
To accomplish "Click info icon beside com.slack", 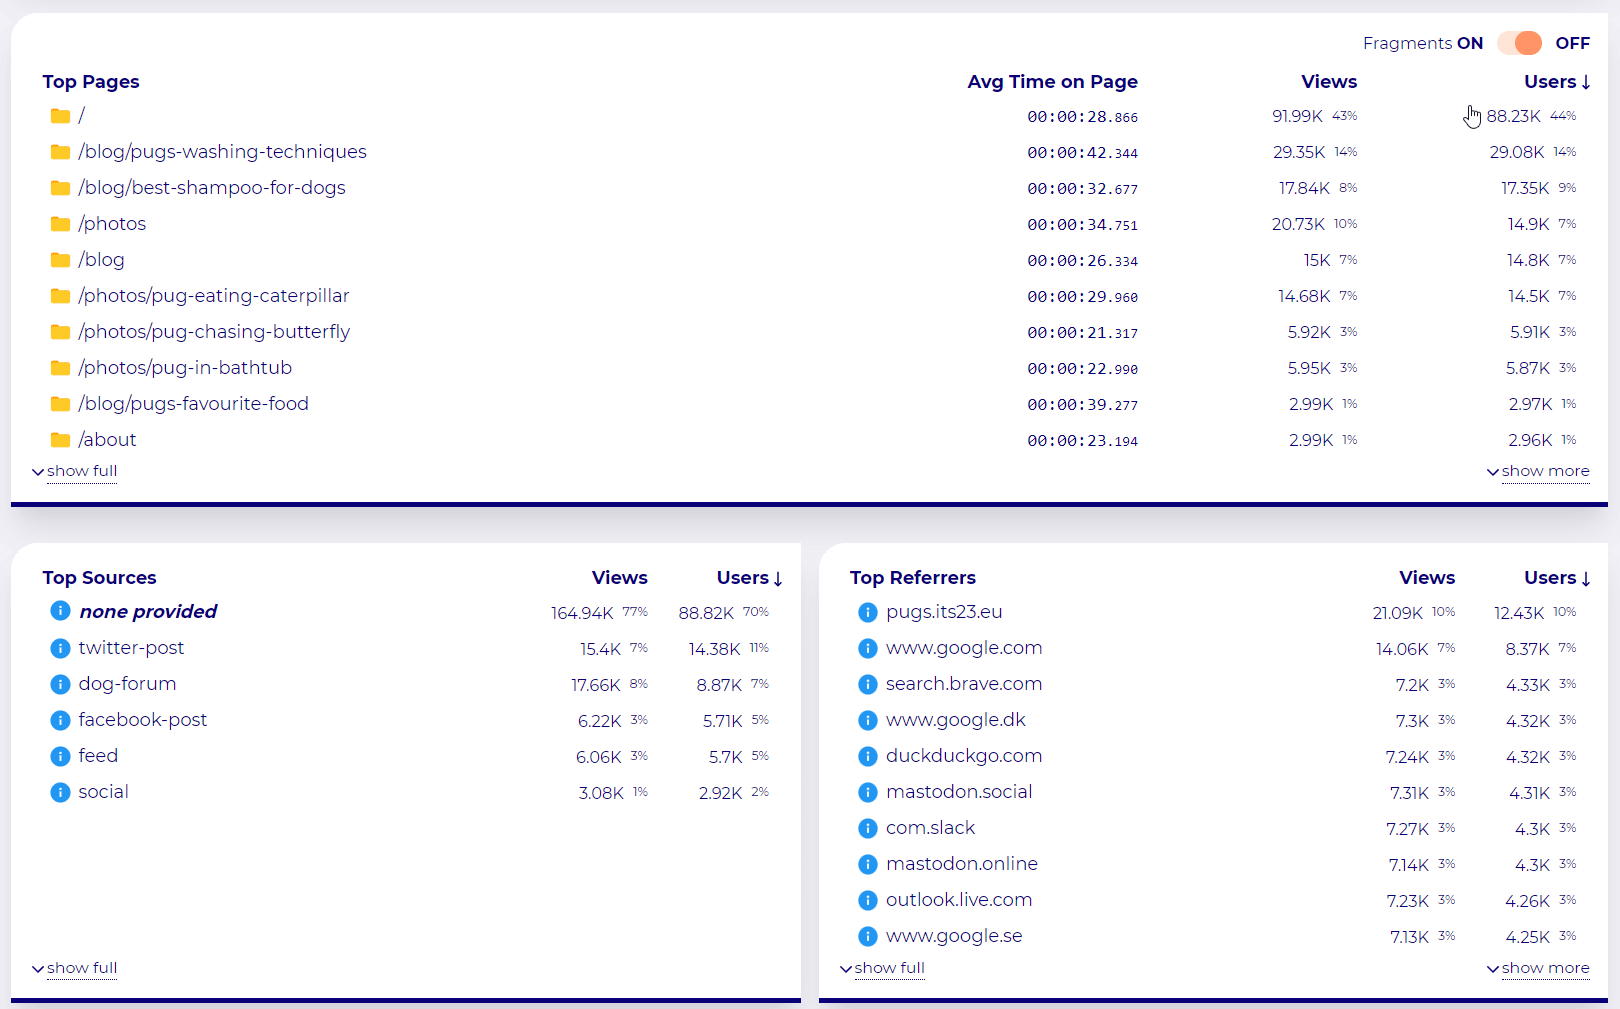I will click(x=868, y=828).
